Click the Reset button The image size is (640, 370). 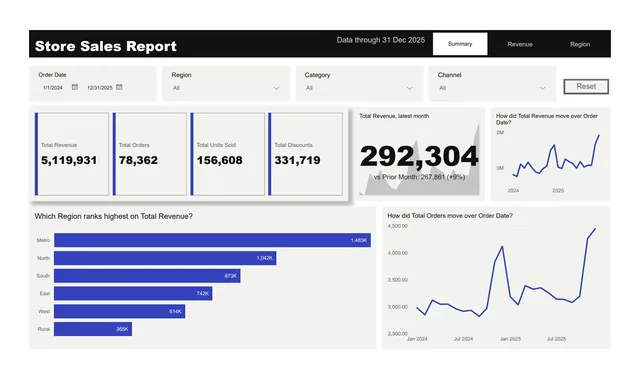[586, 86]
